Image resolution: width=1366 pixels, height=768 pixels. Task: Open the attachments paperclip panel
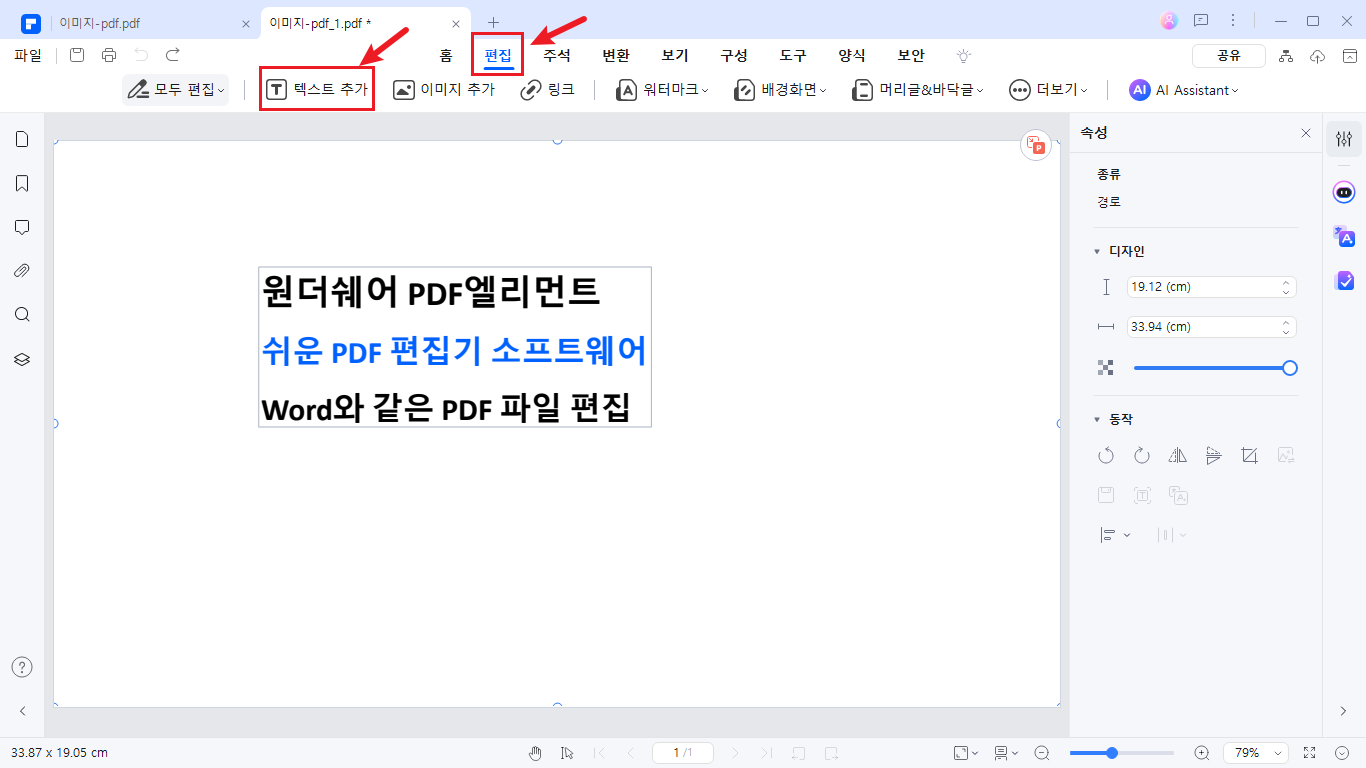[22, 271]
